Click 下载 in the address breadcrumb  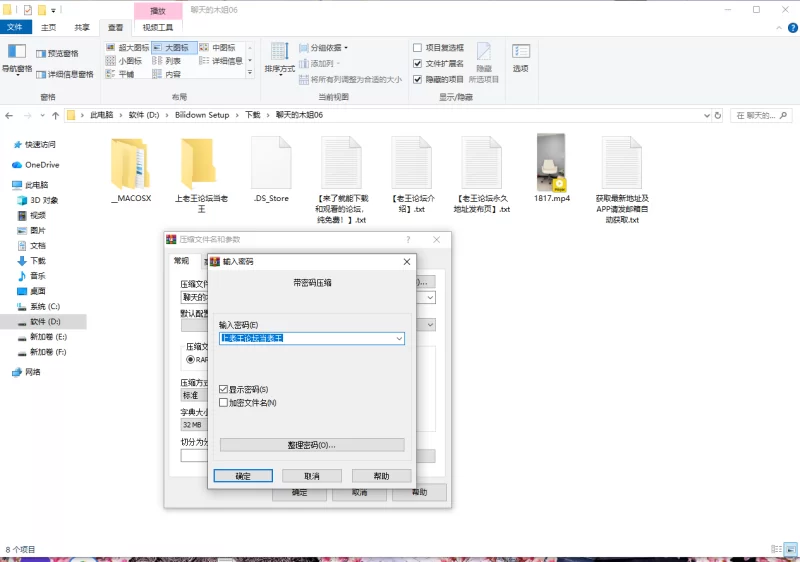[253, 115]
